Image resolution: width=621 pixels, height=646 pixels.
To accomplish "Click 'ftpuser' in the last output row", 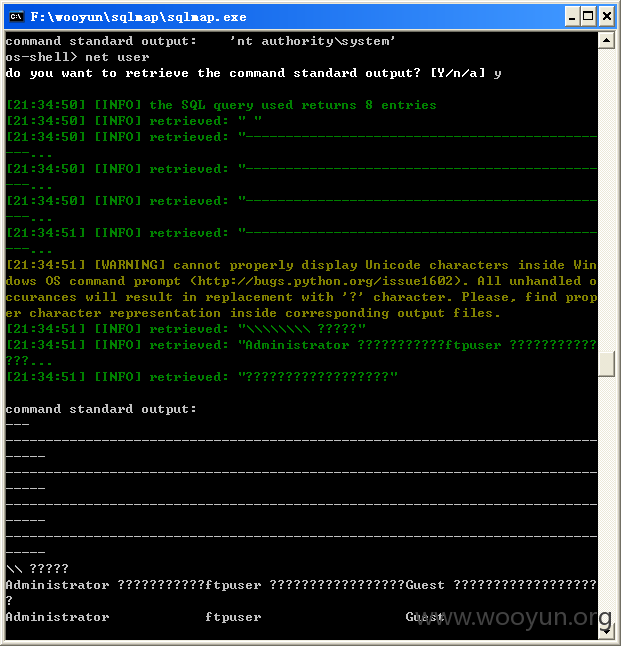I will click(x=233, y=617).
